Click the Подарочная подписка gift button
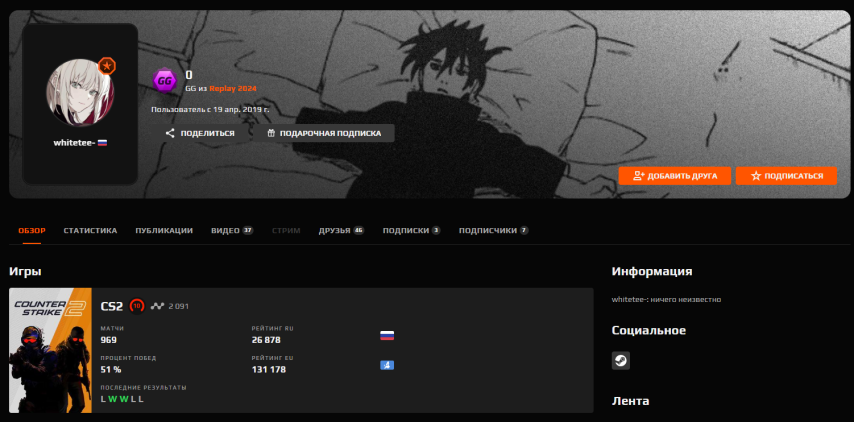 (x=324, y=133)
